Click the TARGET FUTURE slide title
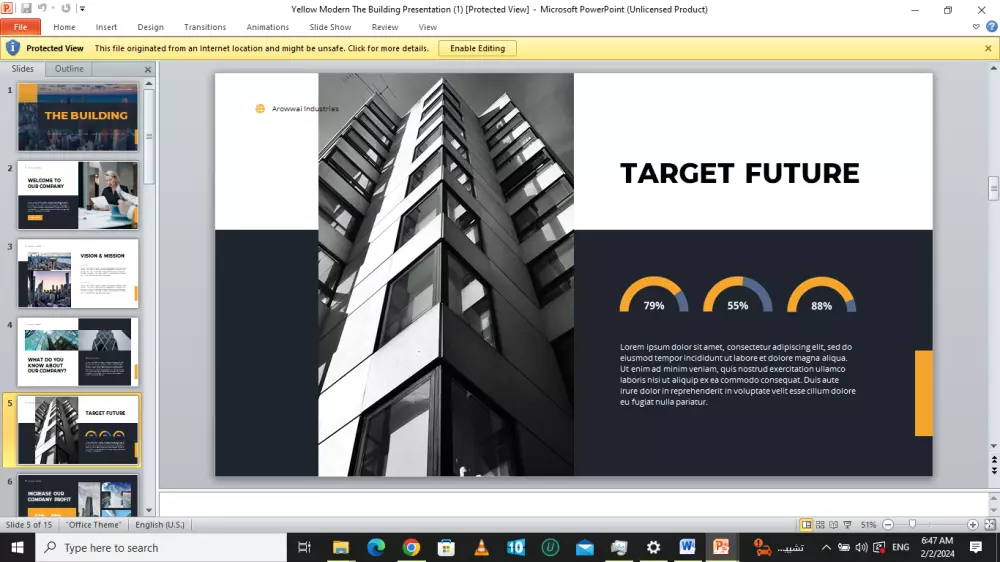1000x562 pixels. point(740,174)
